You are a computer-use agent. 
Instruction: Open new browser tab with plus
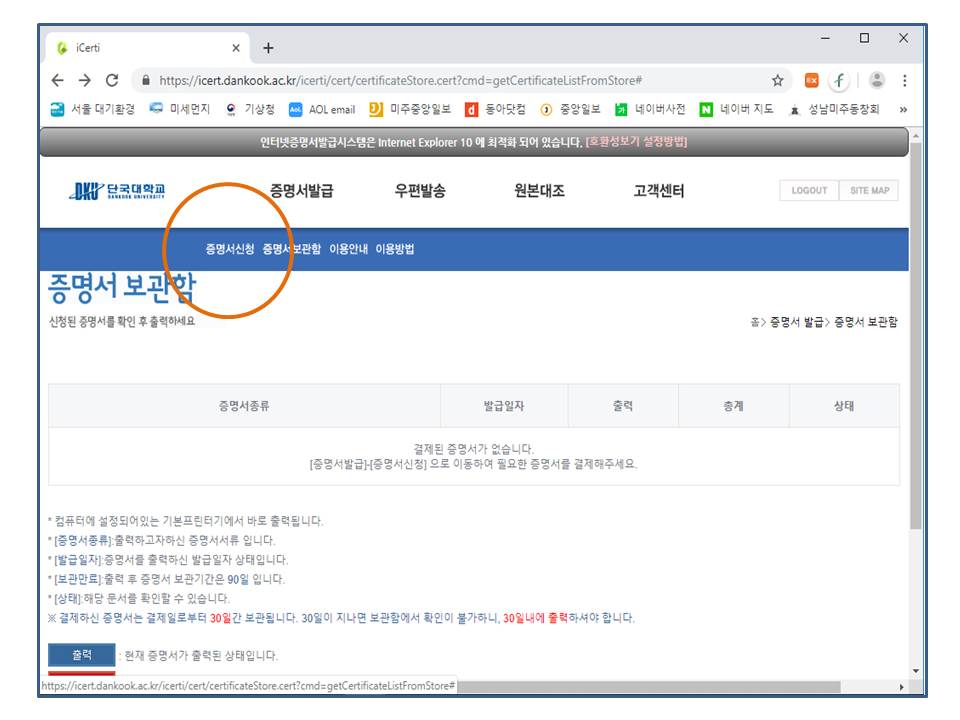click(x=268, y=48)
